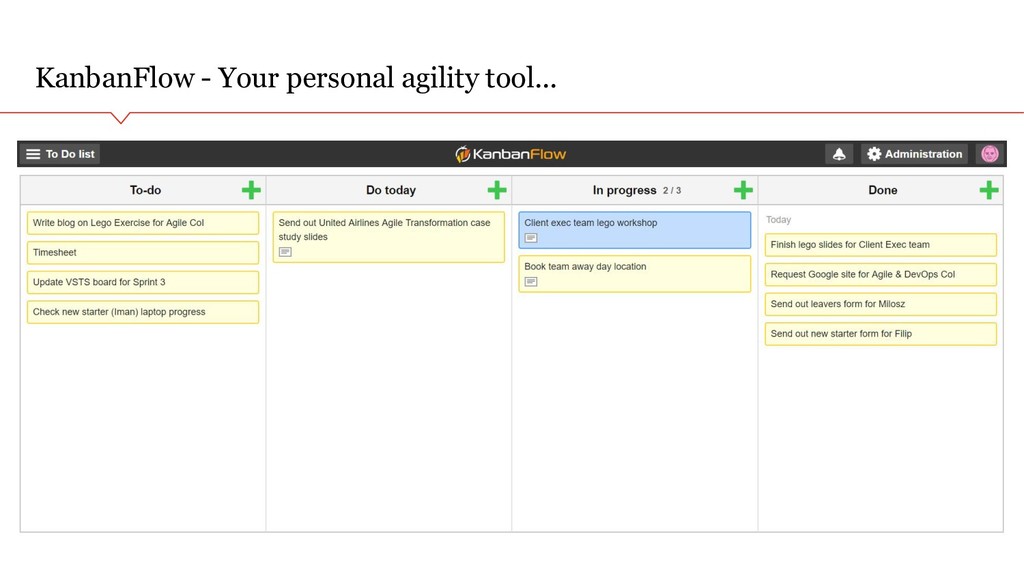Click the In progress column header
1024x576 pixels.
point(624,190)
